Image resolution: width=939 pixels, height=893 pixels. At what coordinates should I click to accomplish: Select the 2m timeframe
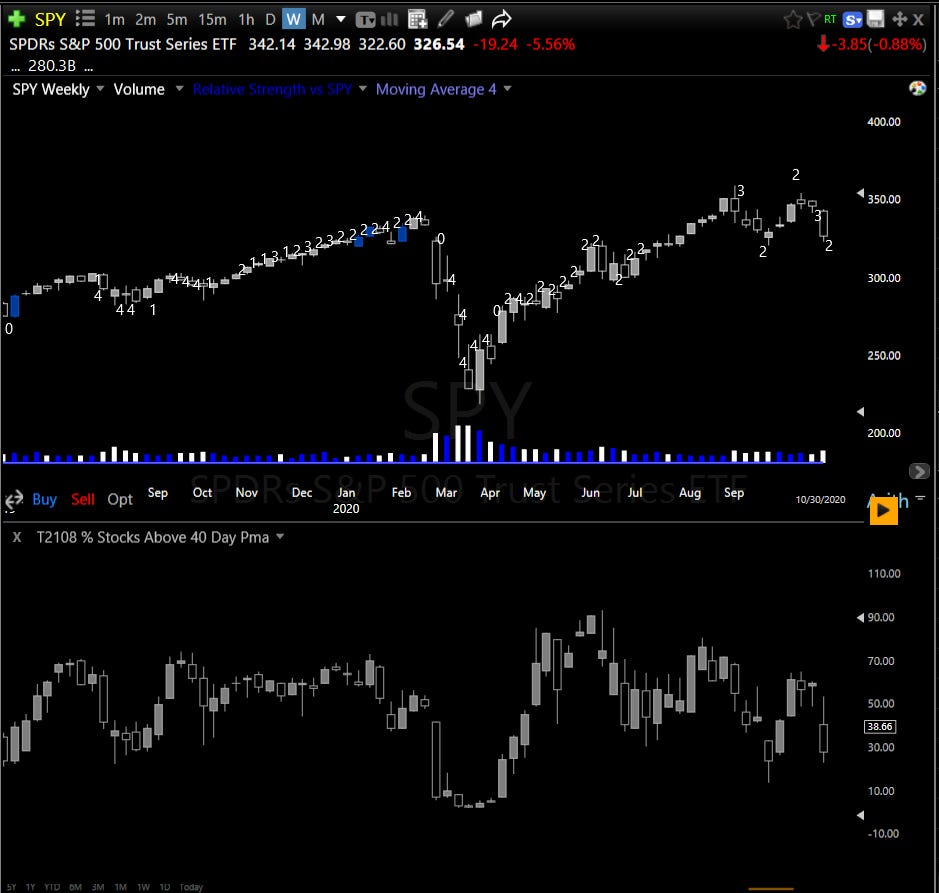(146, 20)
